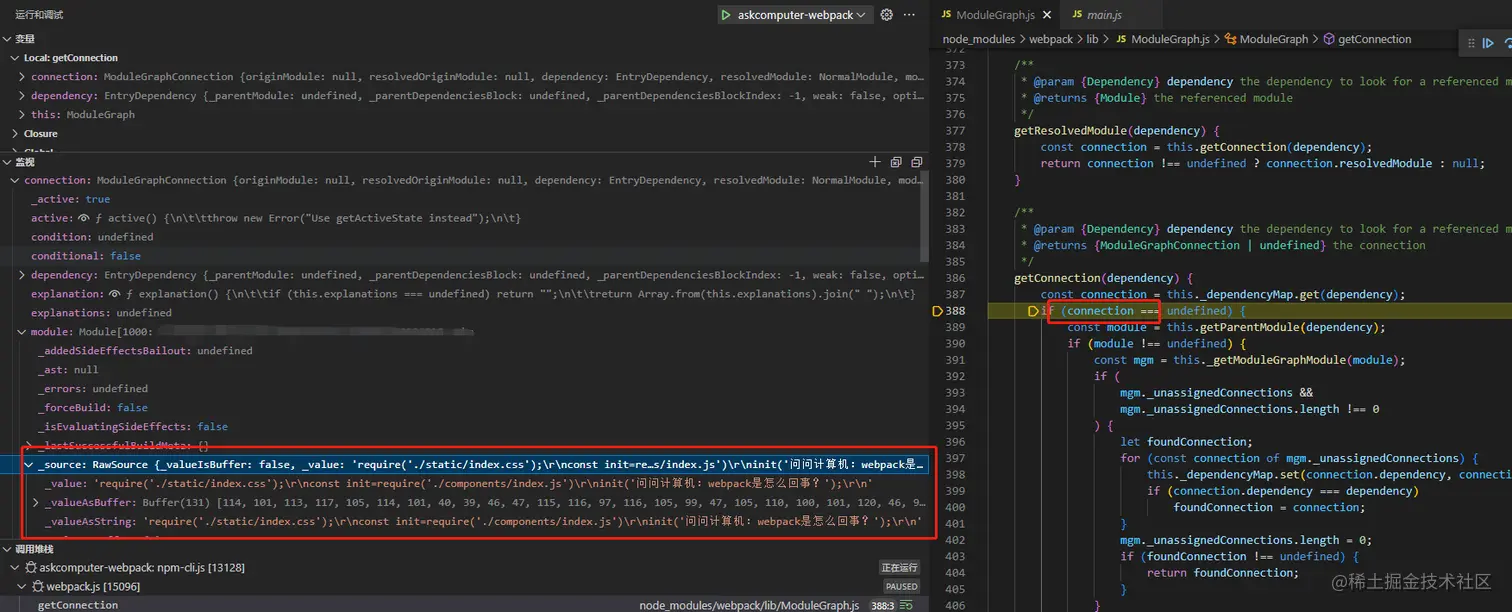Select node_modules in the breadcrumb

[978, 39]
